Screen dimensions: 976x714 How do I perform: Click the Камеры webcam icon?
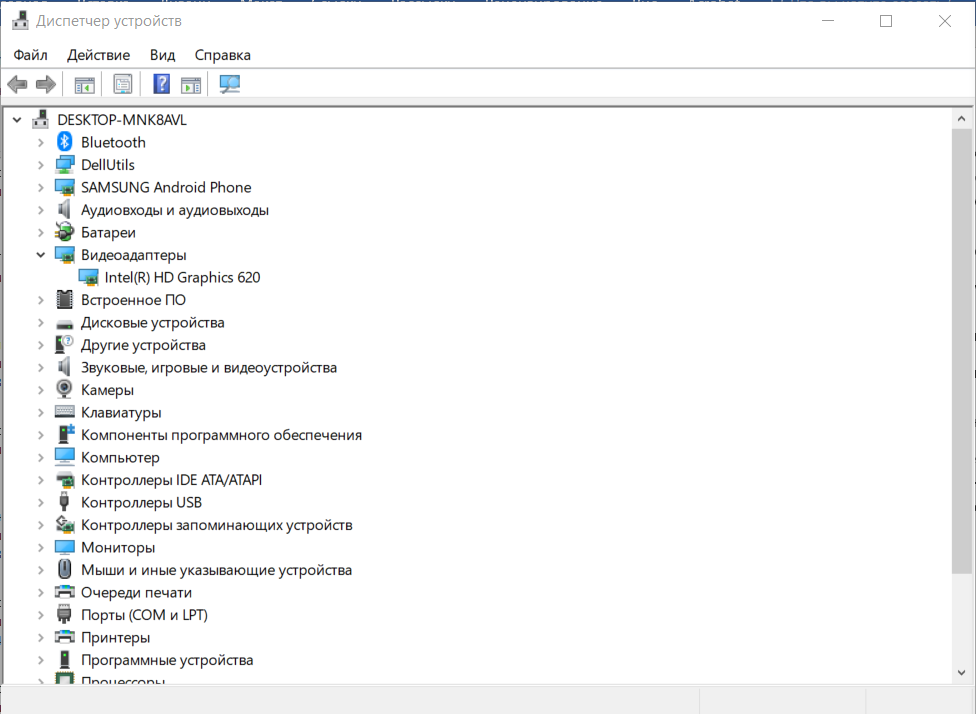[65, 390]
